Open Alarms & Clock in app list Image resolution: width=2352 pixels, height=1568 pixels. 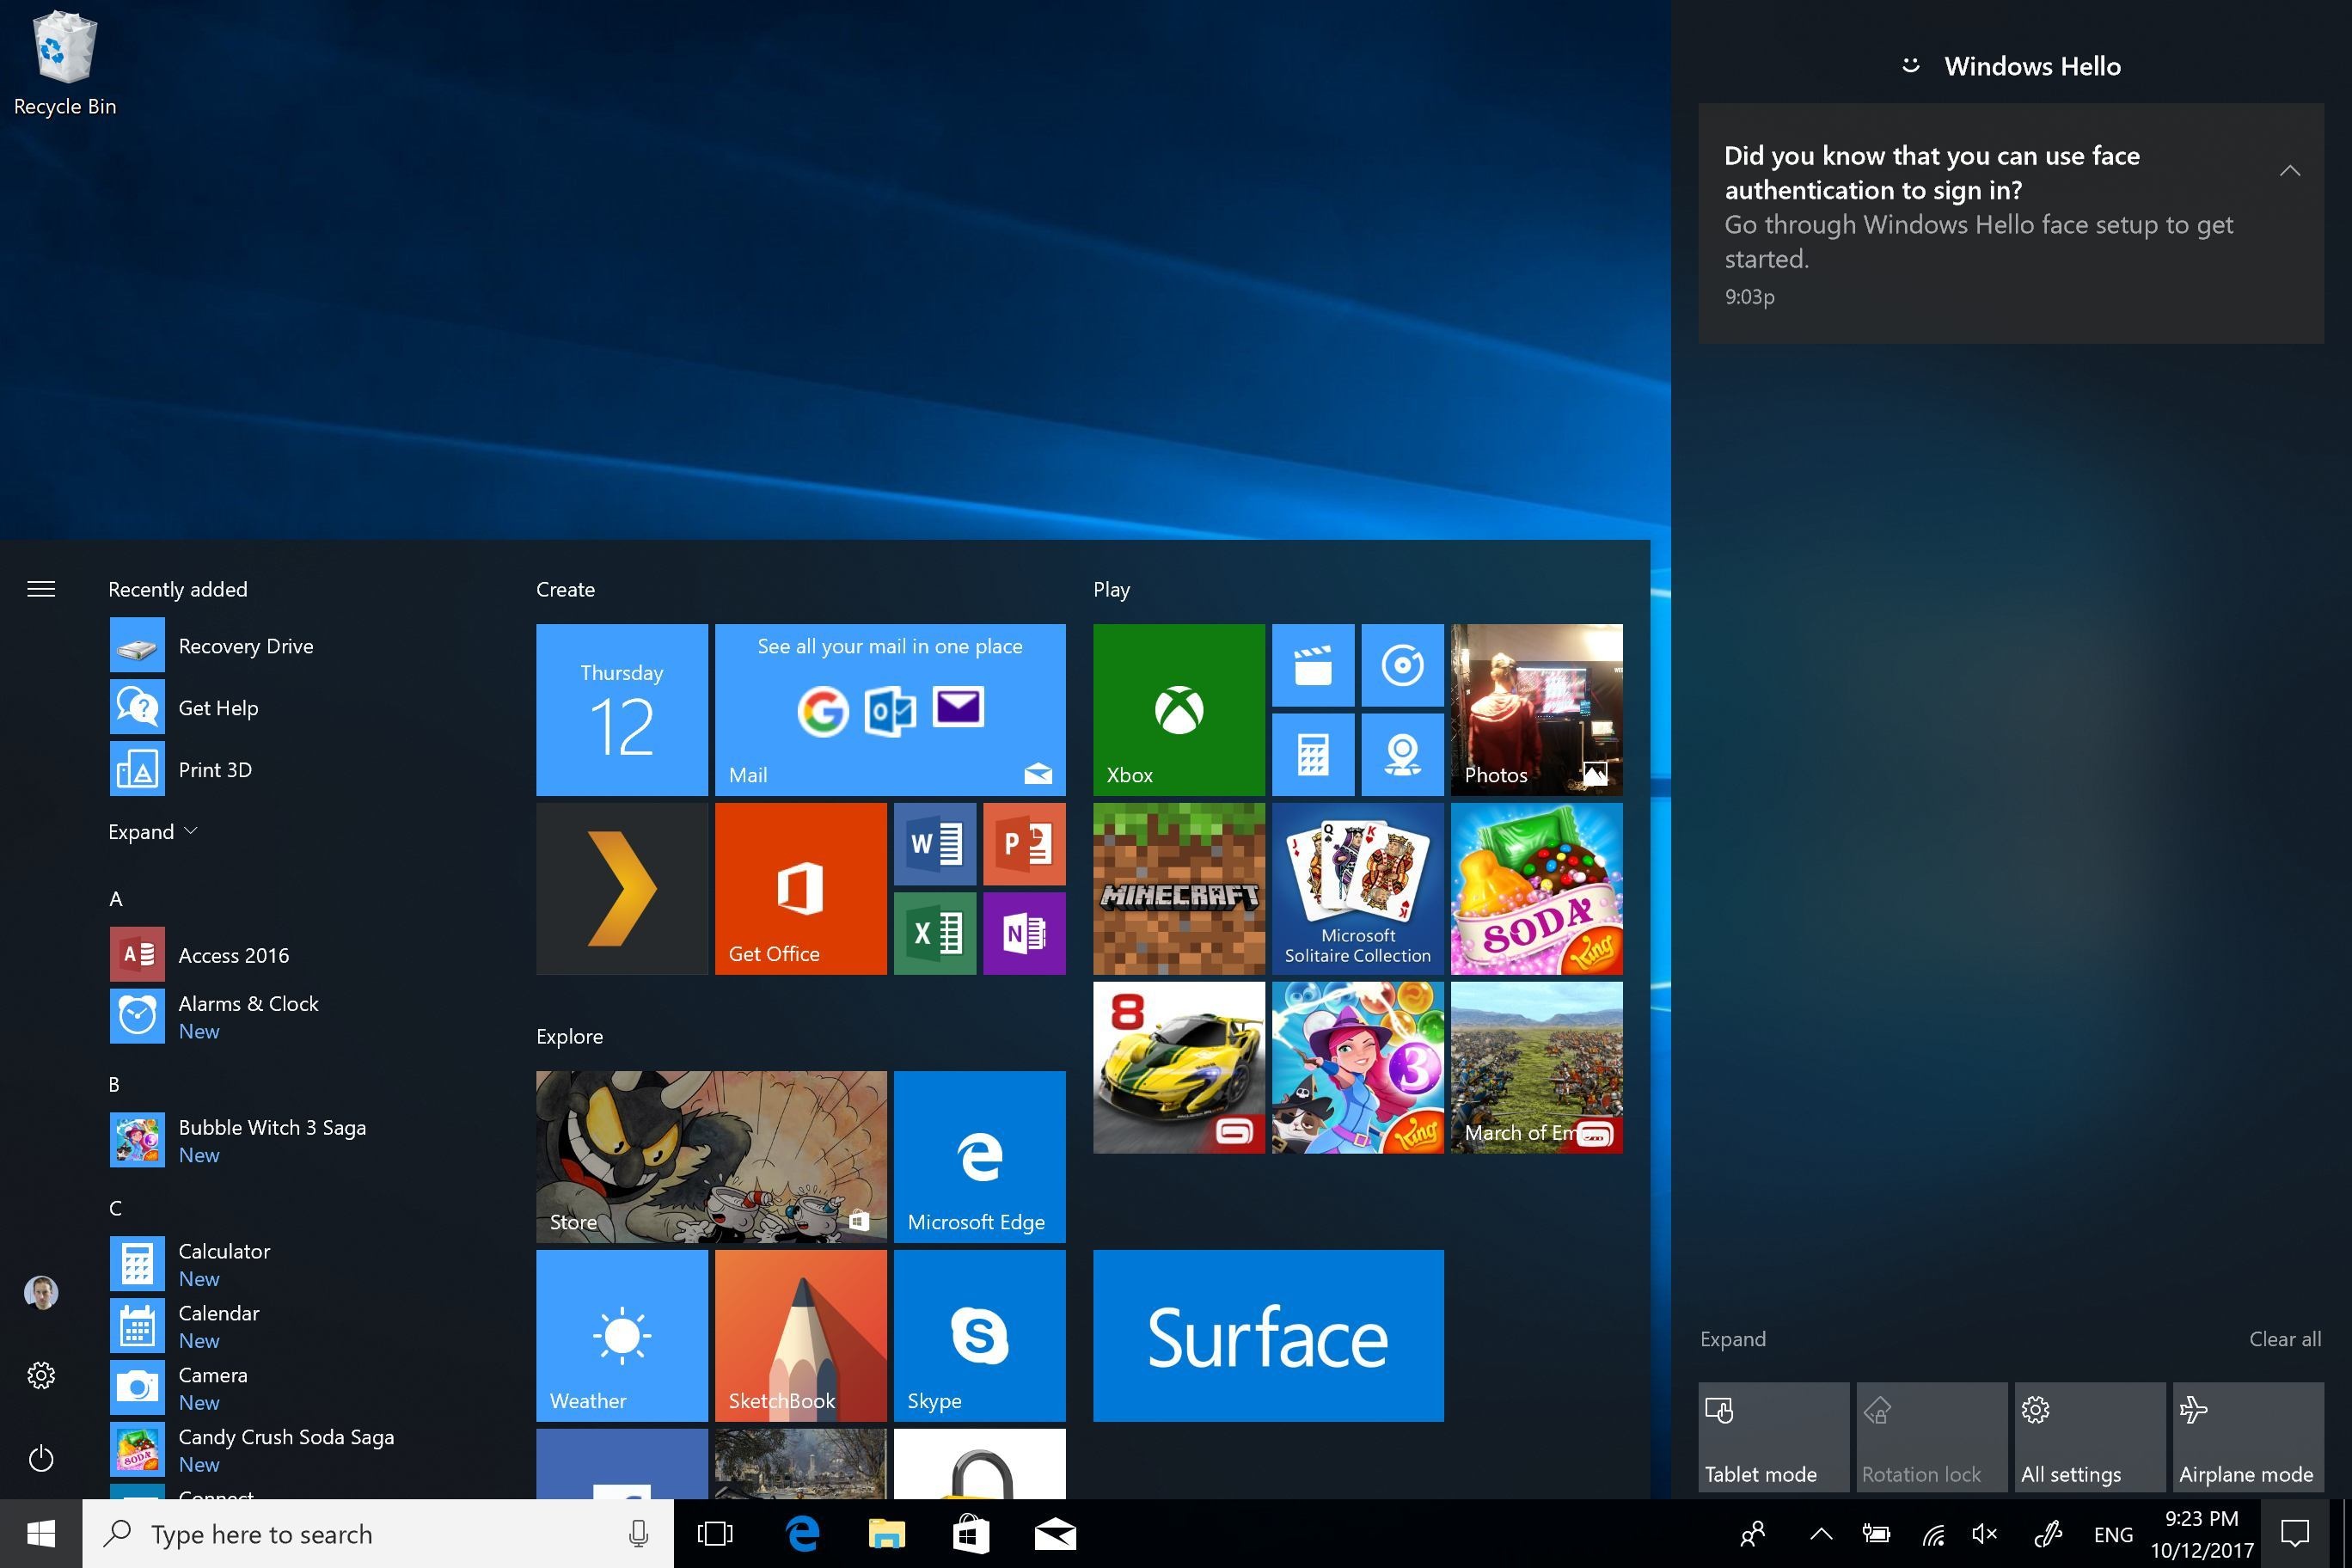[x=300, y=1017]
